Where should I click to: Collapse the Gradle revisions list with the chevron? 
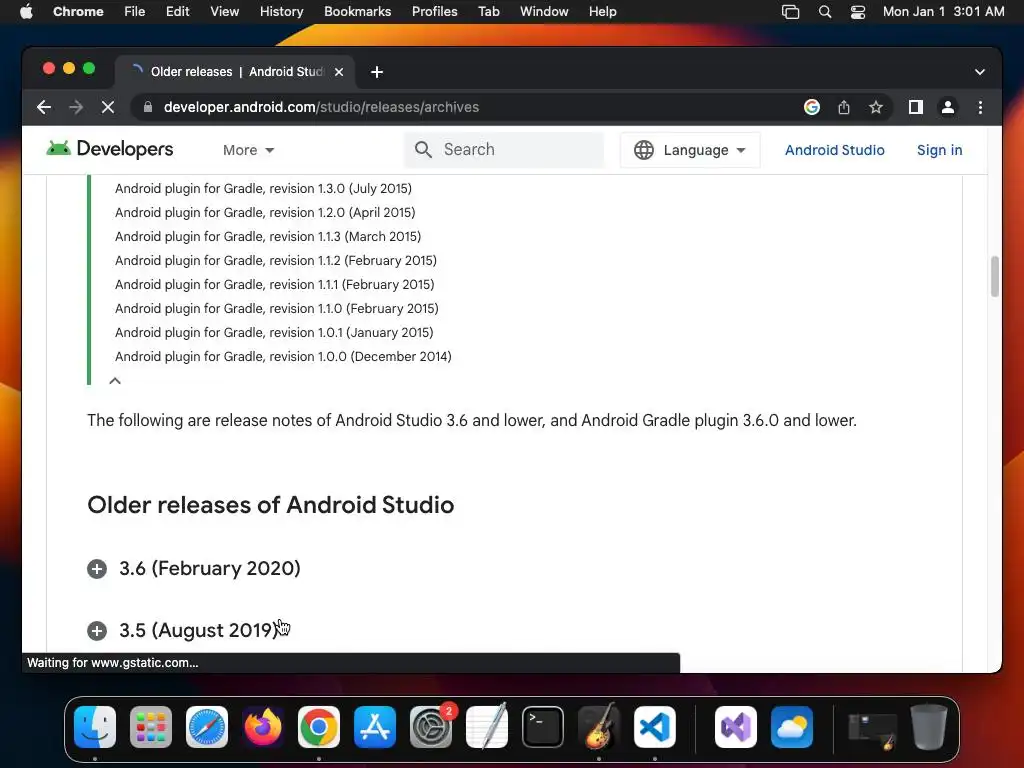click(115, 381)
